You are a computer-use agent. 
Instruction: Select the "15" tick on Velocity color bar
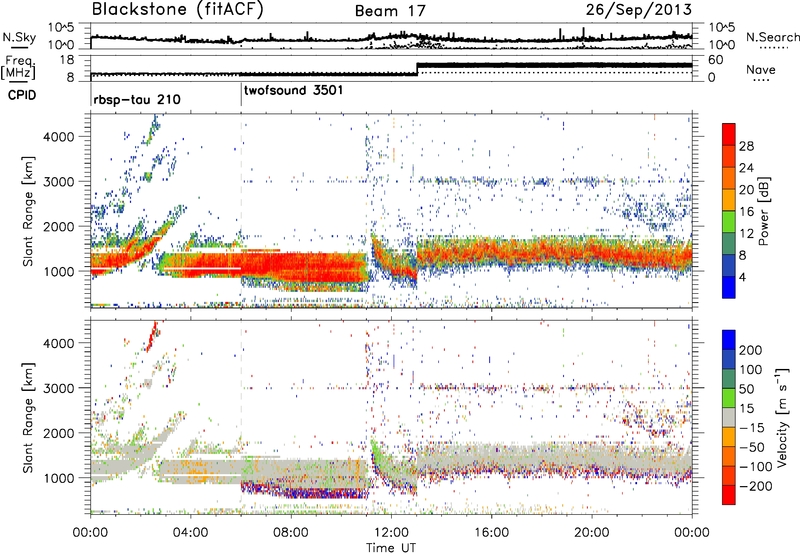click(746, 408)
